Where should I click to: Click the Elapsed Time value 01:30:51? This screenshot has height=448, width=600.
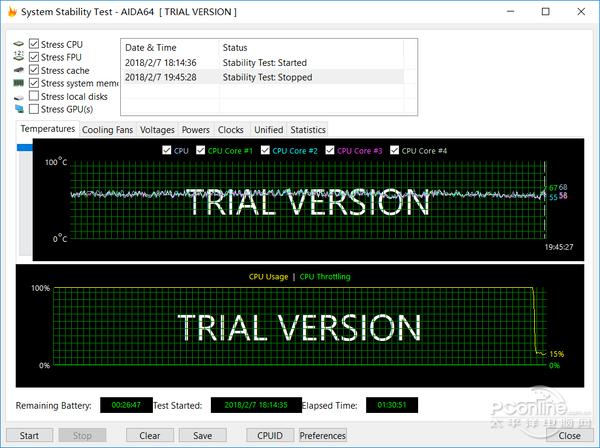(x=392, y=405)
